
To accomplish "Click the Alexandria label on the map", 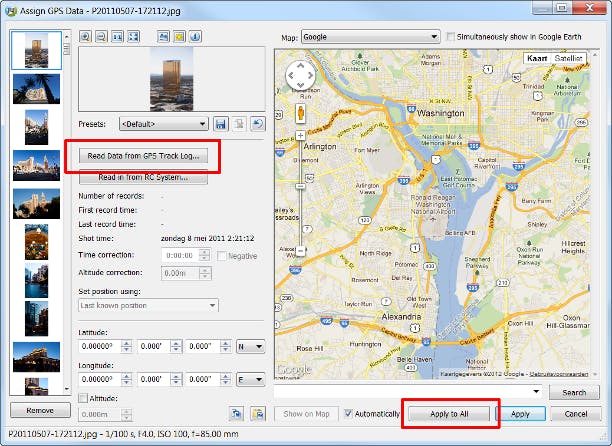I will pyautogui.click(x=401, y=316).
